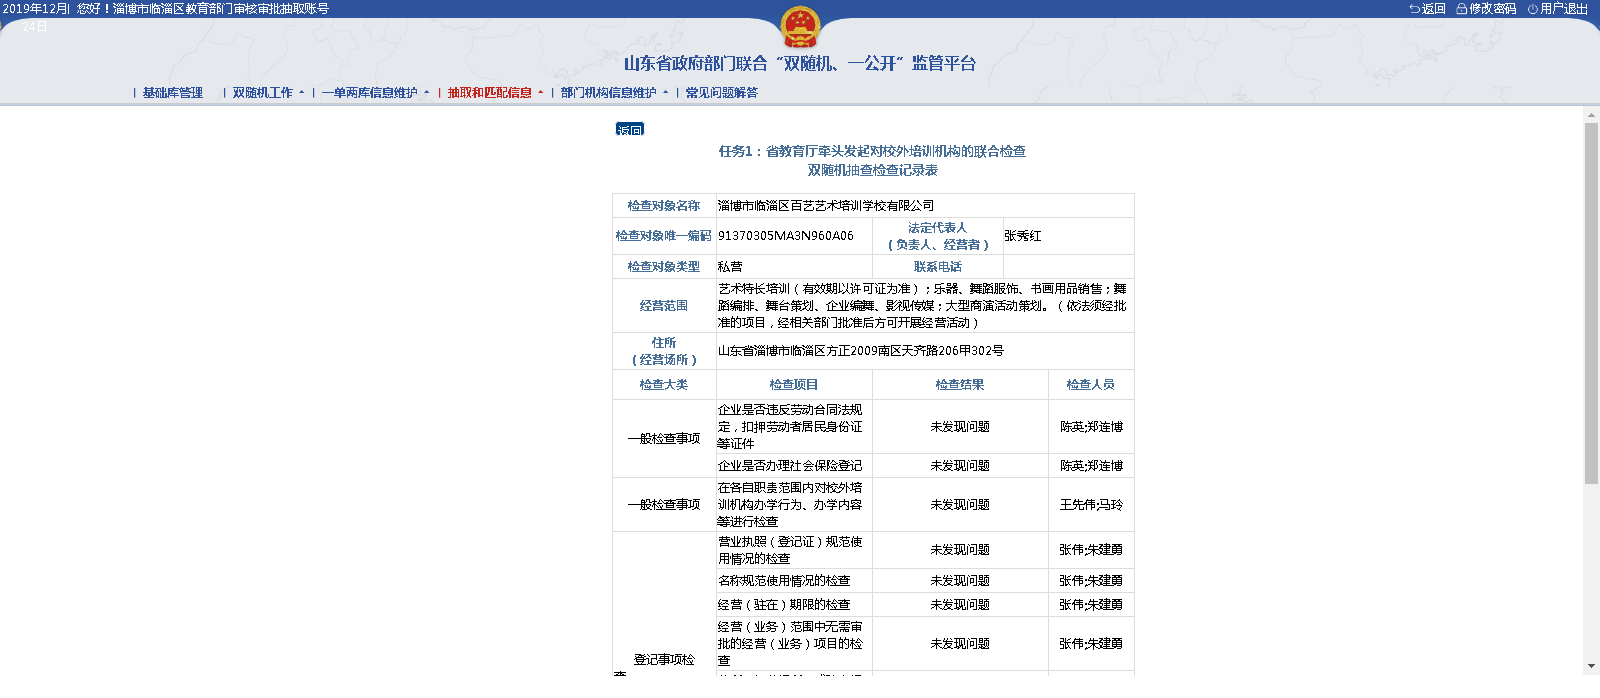Open the 常见问题解答 menu item
1600x698 pixels.
pos(721,93)
